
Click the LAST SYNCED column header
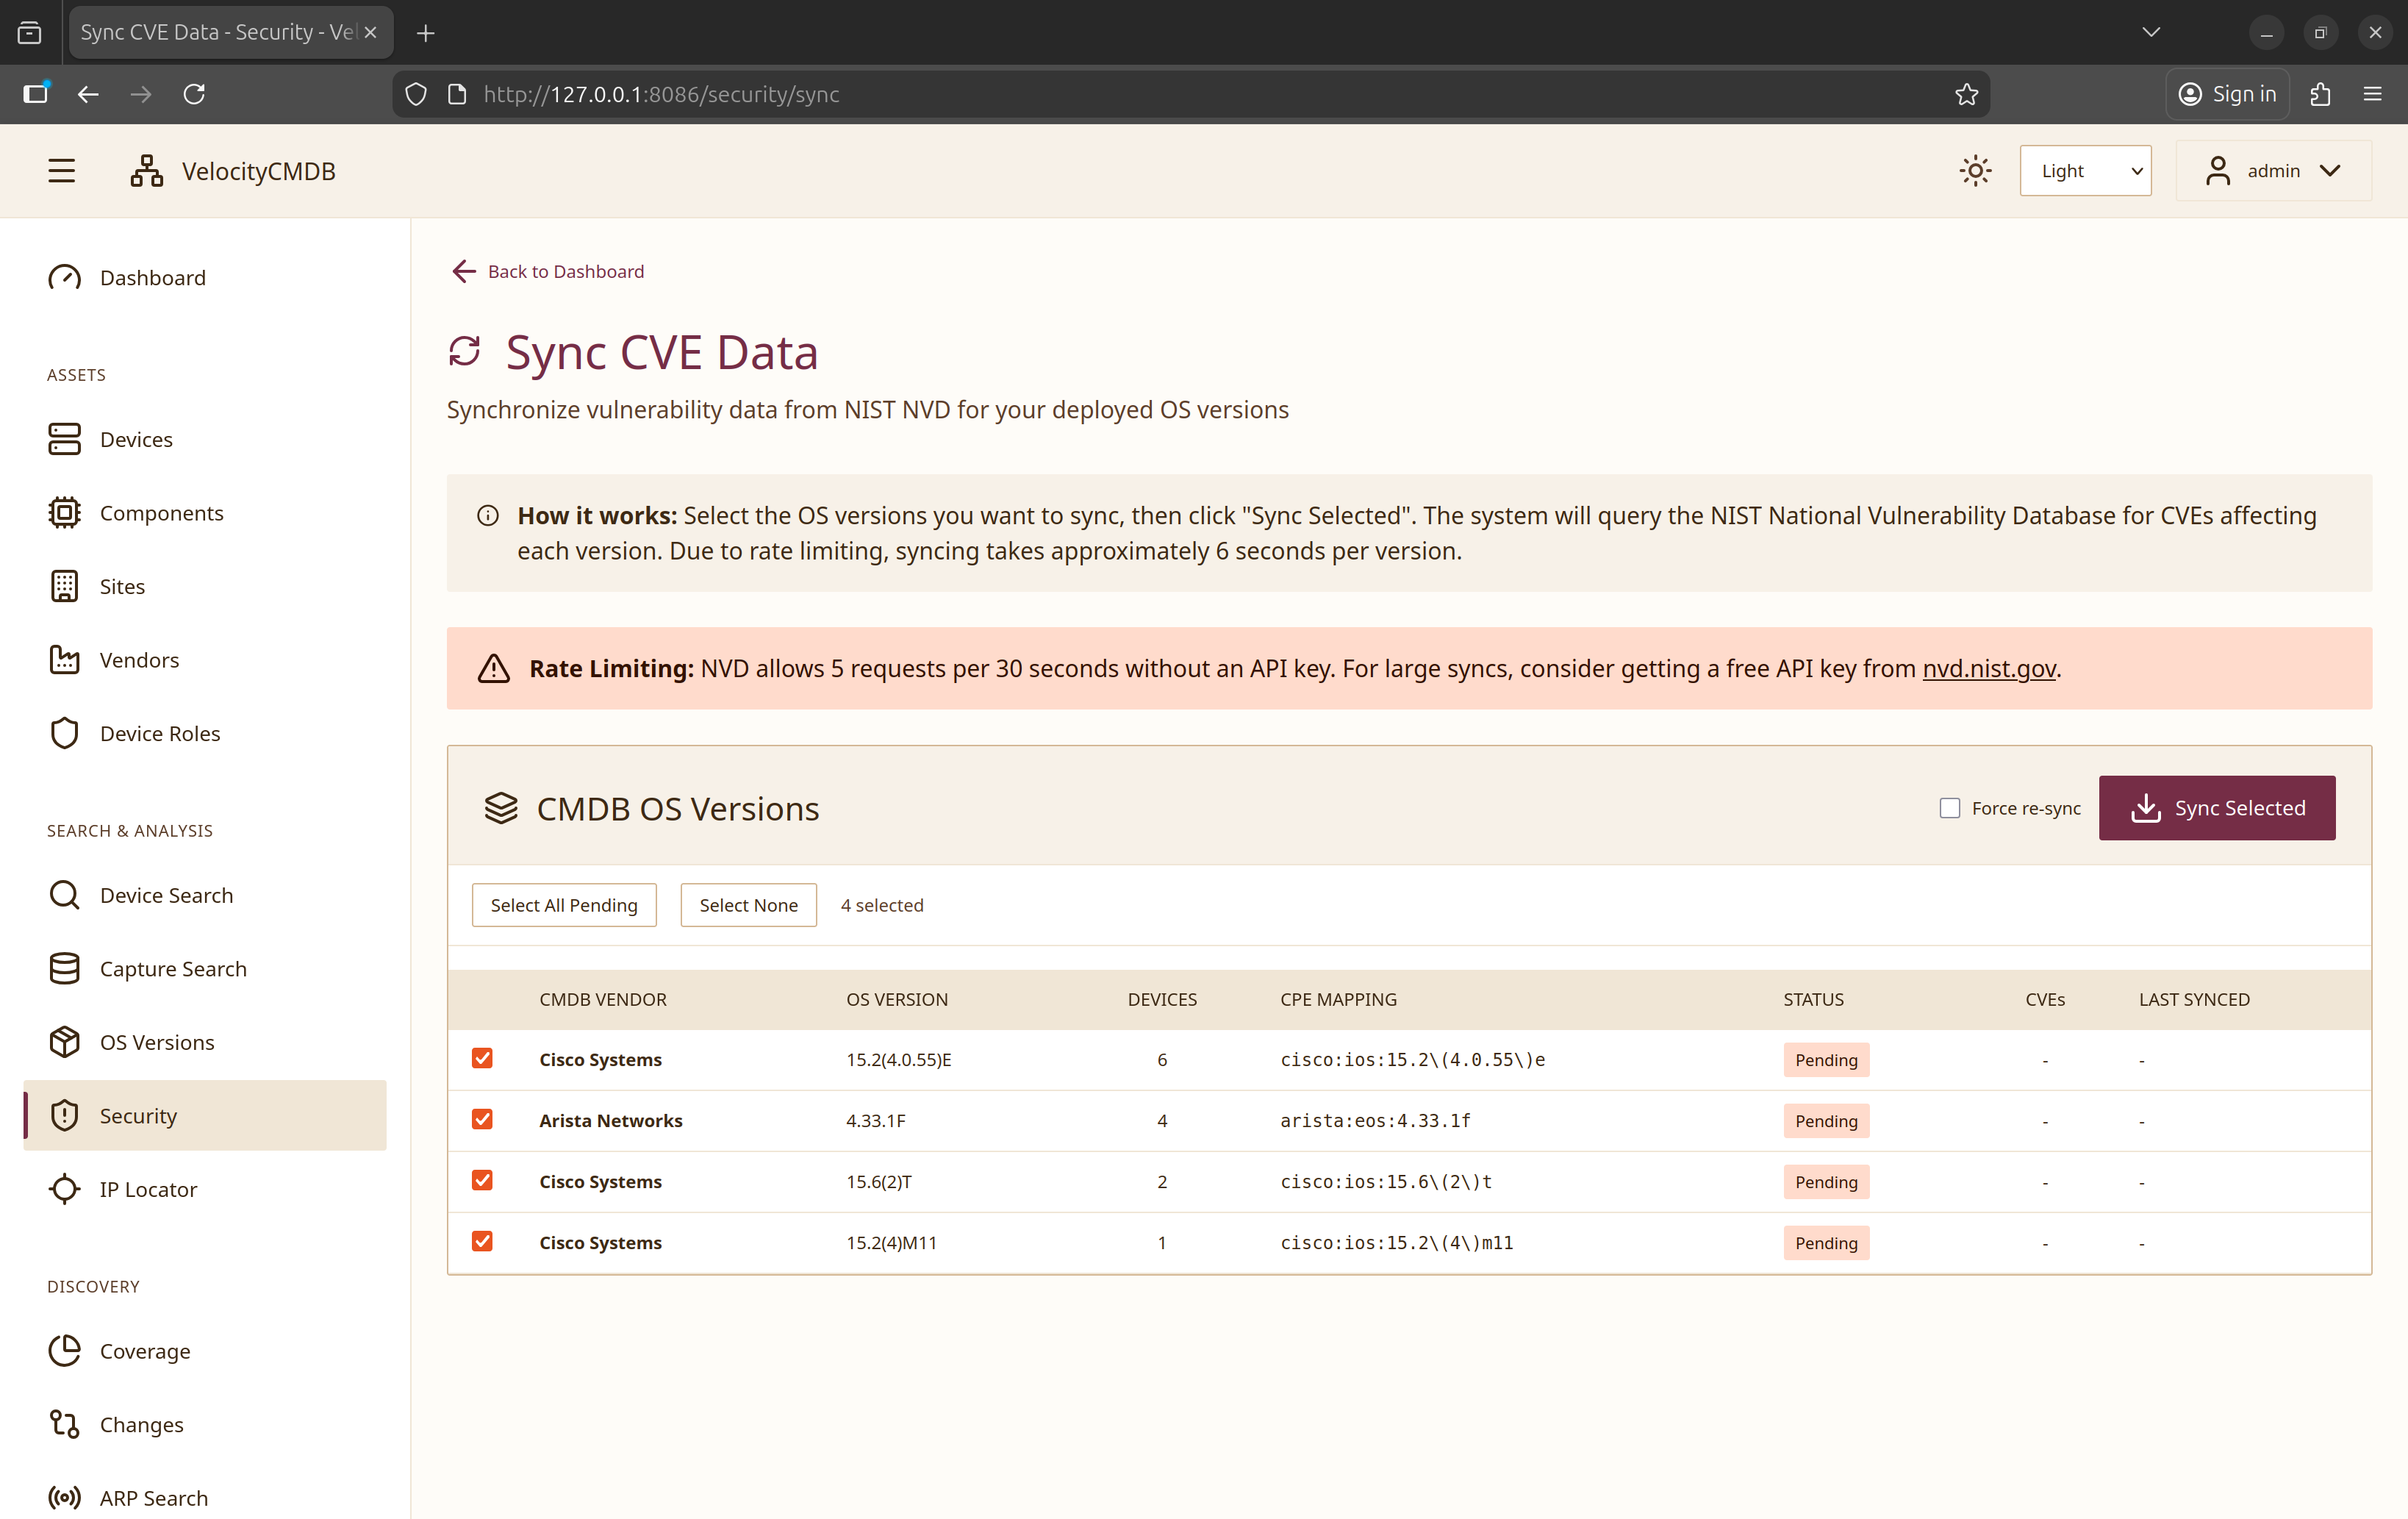[x=2194, y=1000]
